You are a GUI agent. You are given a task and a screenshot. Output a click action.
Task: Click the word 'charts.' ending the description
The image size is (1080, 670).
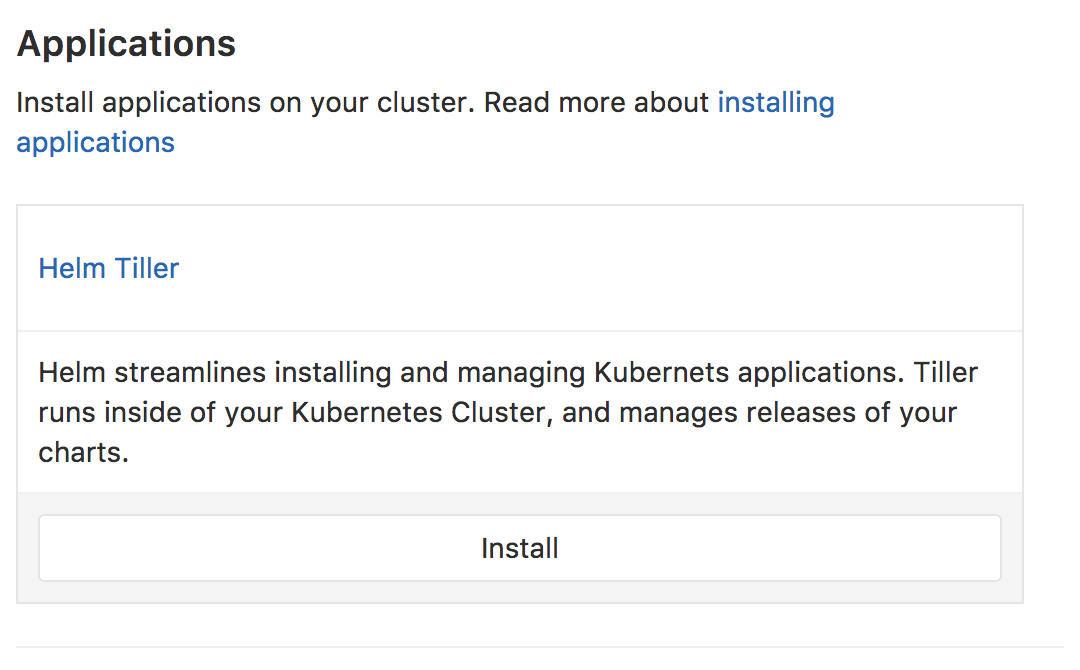pyautogui.click(x=84, y=452)
